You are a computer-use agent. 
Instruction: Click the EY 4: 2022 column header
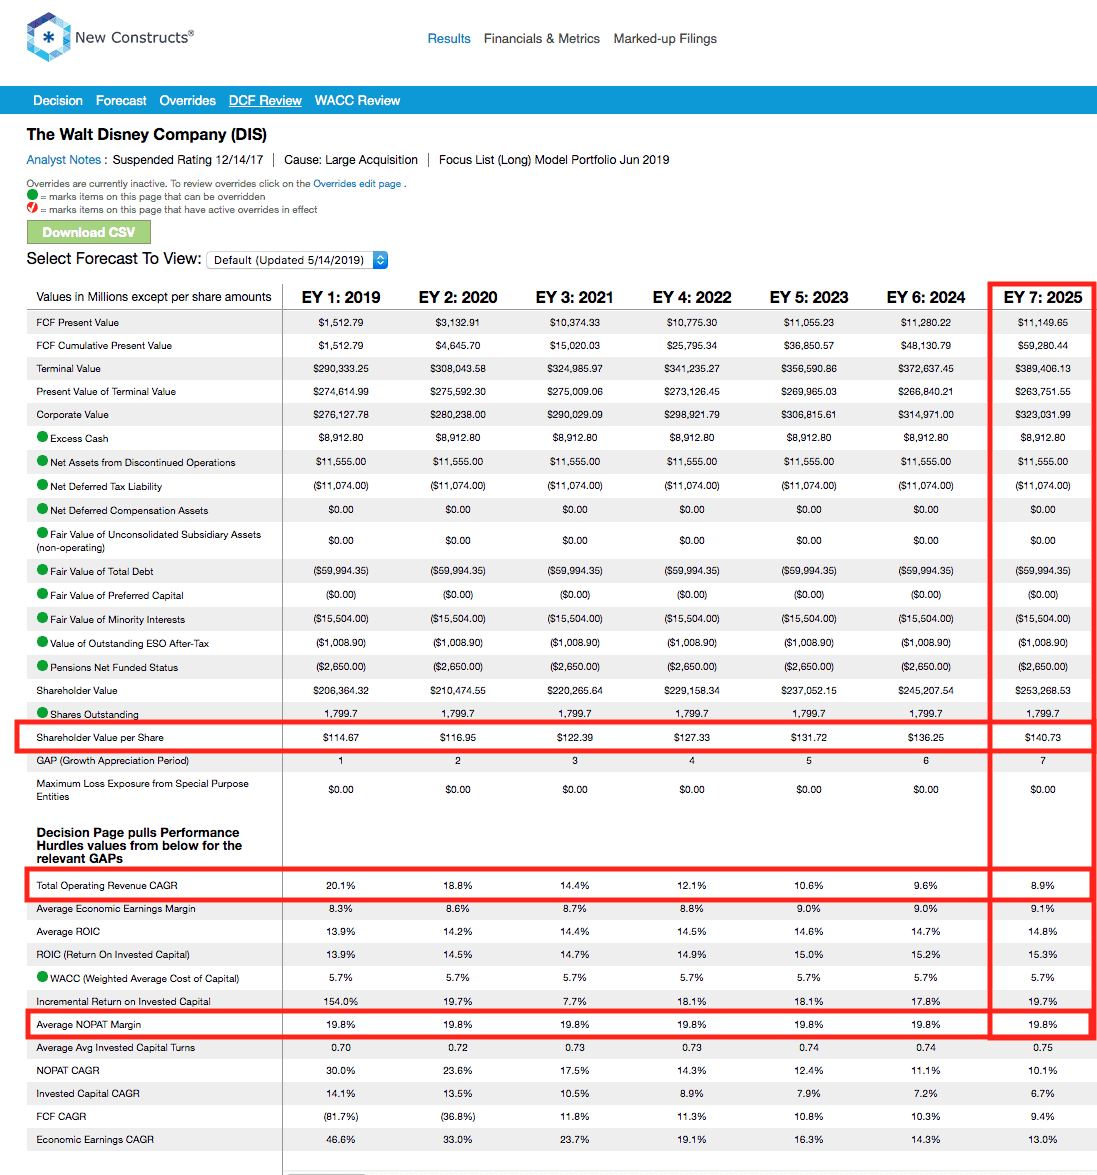[692, 297]
